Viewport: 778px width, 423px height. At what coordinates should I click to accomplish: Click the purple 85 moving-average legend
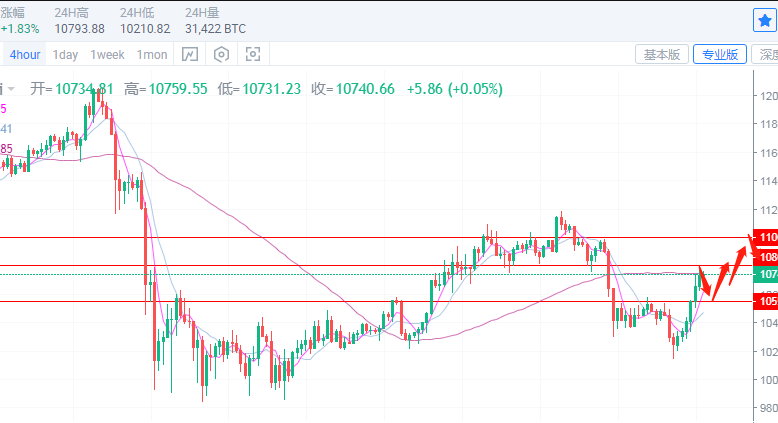(x=6, y=149)
